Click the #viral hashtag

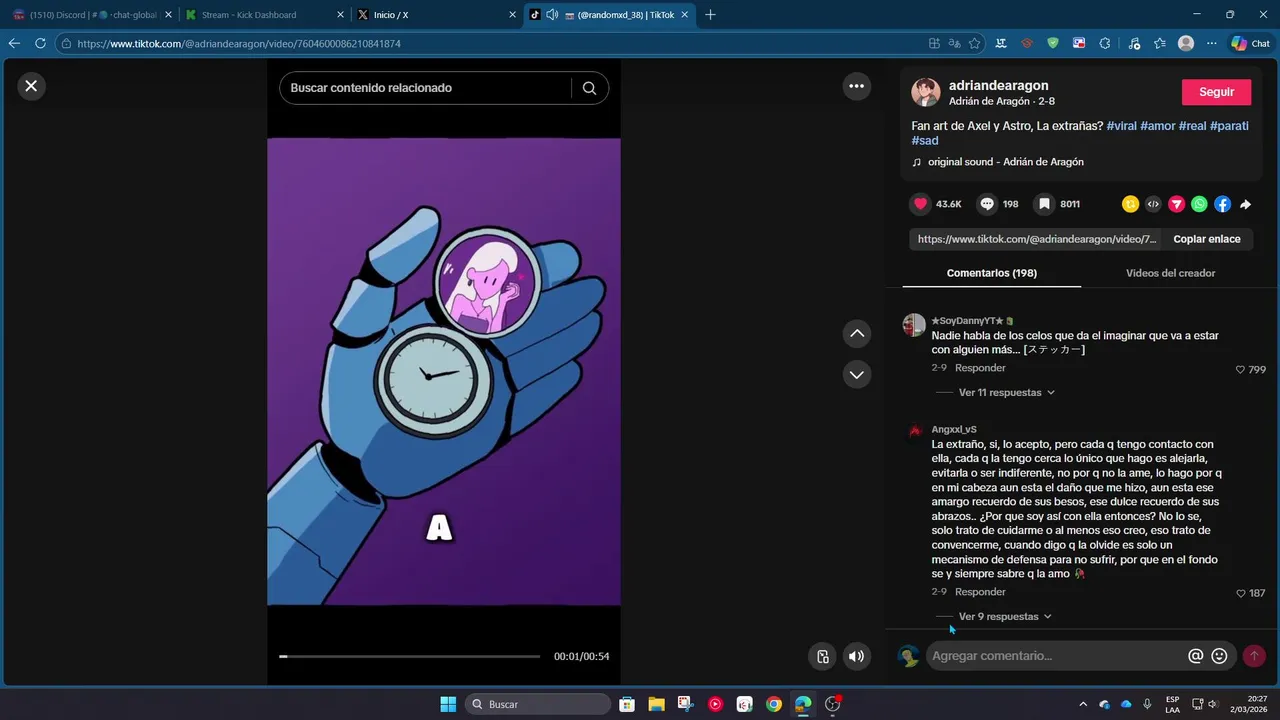pyautogui.click(x=1121, y=126)
